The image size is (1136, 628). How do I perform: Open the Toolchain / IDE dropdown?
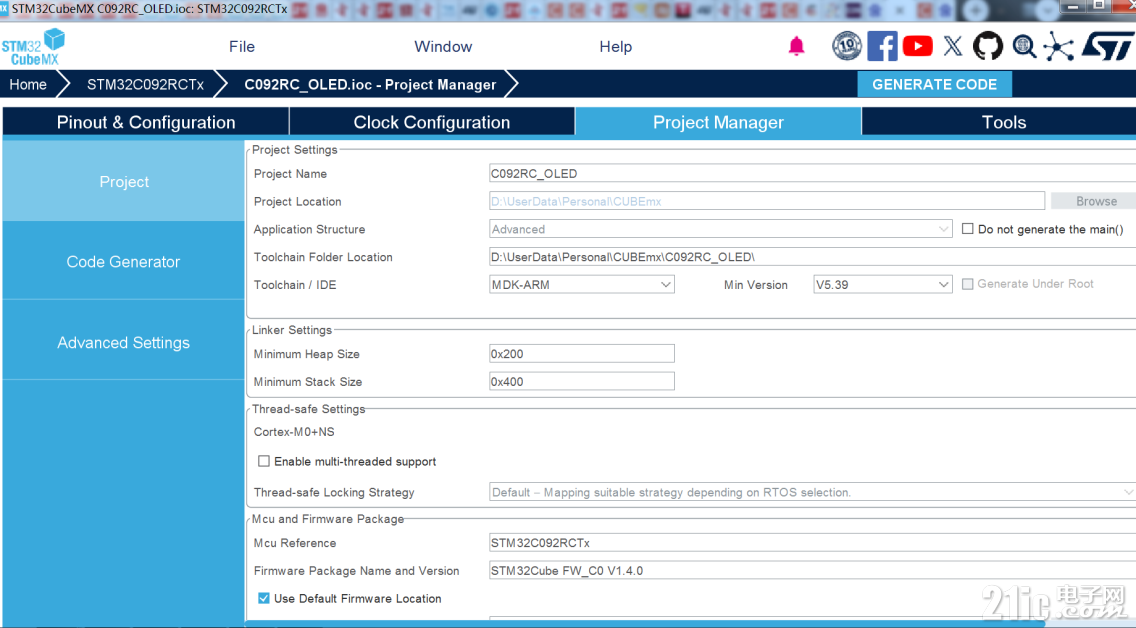tap(582, 285)
